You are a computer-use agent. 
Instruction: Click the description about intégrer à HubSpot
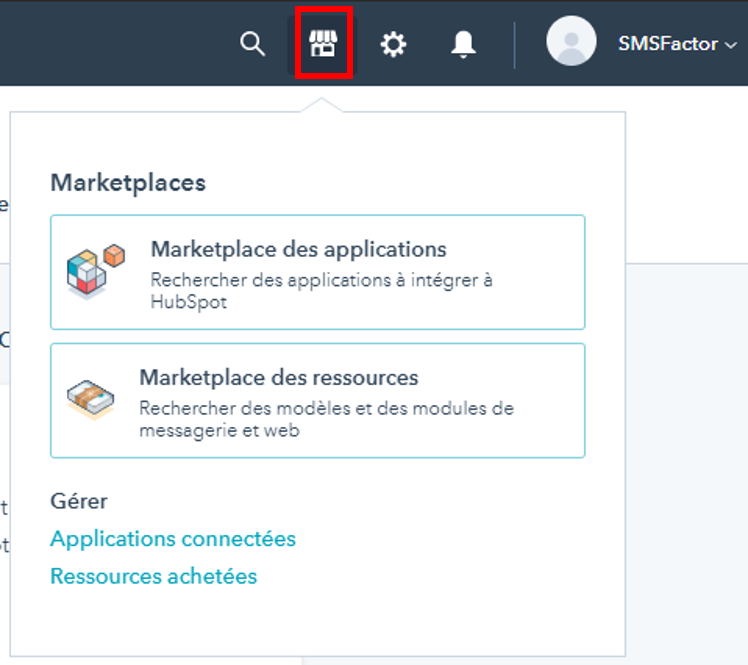[322, 291]
